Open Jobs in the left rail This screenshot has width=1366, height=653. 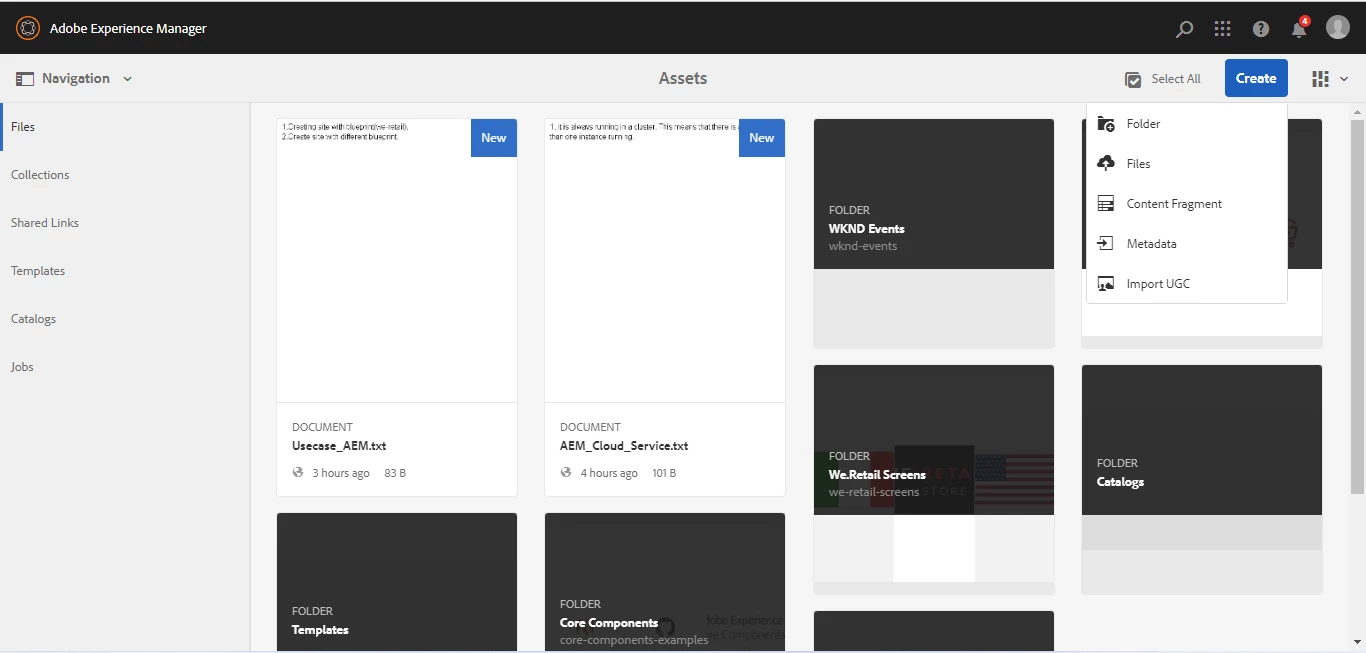tap(125, 367)
